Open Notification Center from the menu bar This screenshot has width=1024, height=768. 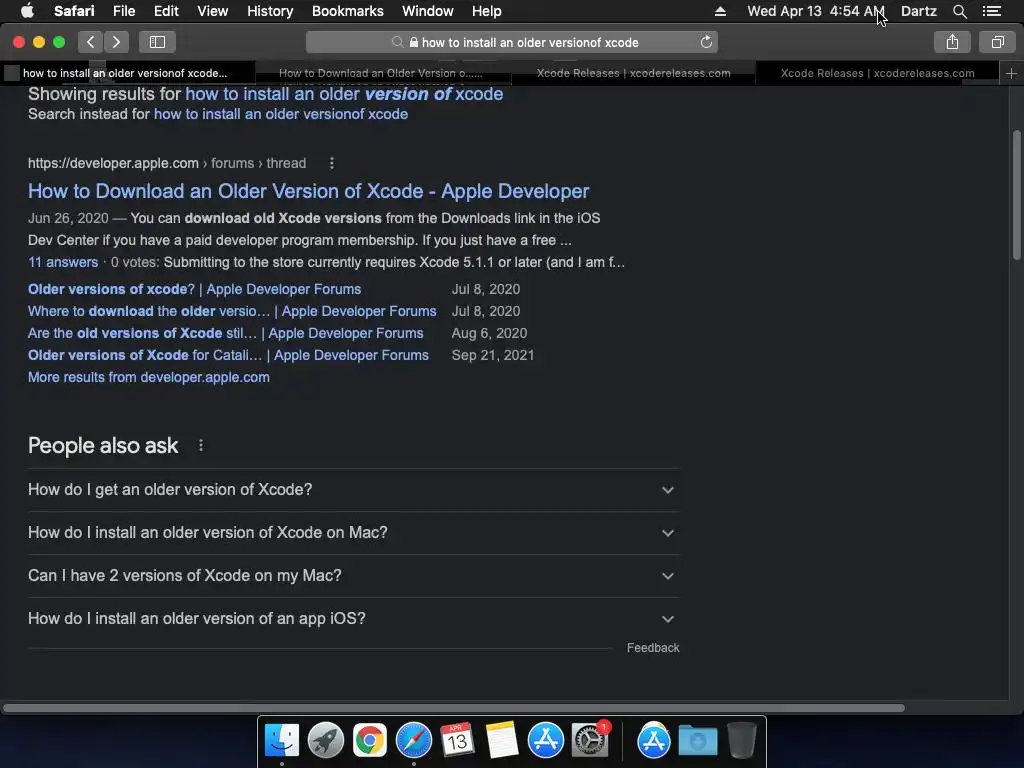click(992, 11)
